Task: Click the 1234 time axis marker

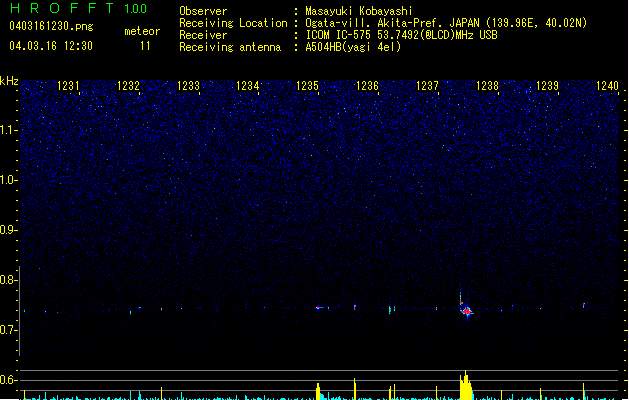Action: [x=248, y=85]
